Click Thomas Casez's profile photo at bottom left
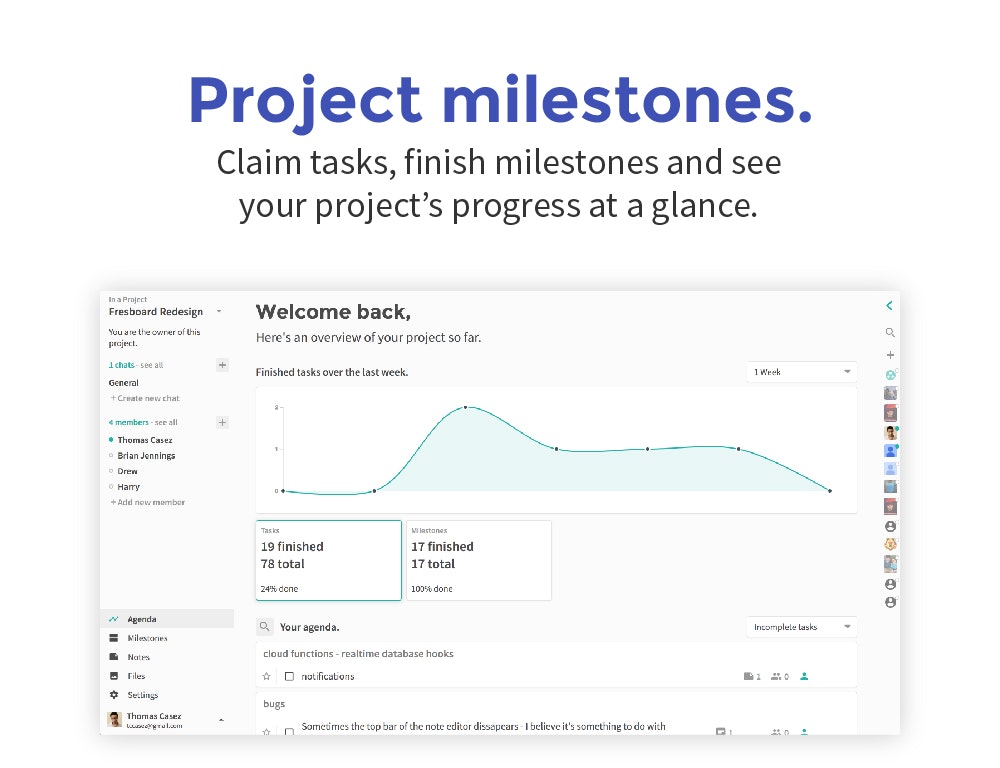This screenshot has width=1000, height=768. coord(114,720)
